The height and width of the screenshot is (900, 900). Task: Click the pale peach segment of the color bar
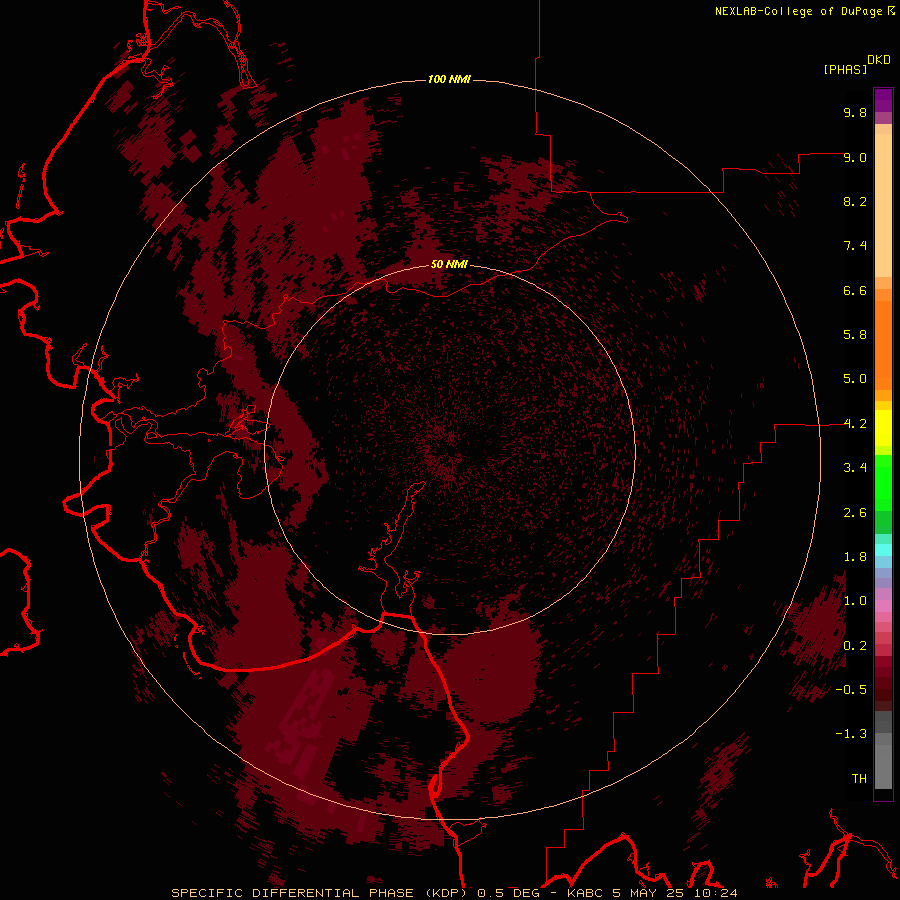click(x=883, y=205)
